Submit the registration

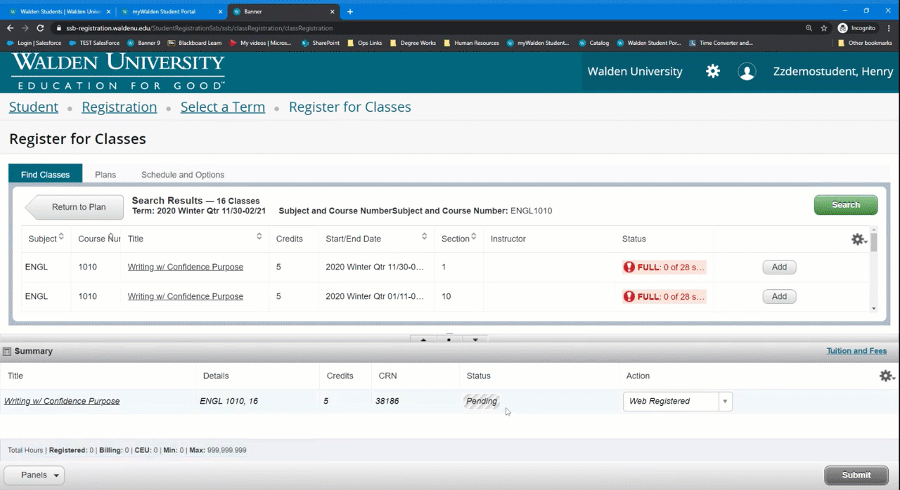pos(856,475)
